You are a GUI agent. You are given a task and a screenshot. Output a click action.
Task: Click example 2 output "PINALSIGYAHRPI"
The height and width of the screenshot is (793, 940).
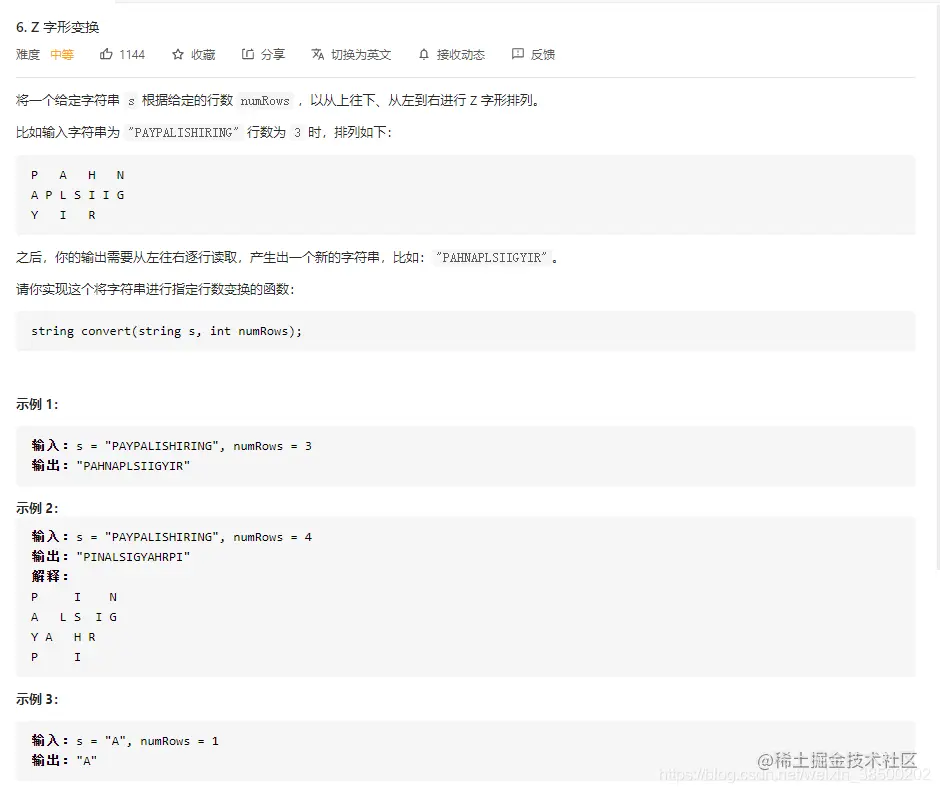tap(133, 557)
